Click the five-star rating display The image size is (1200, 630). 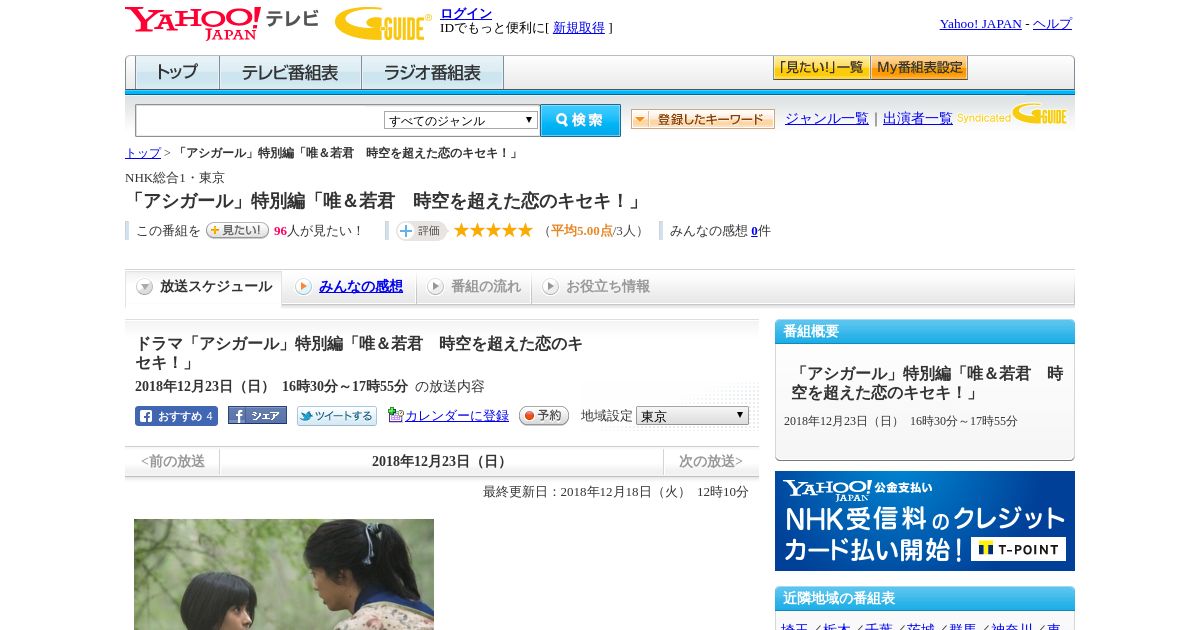tap(493, 231)
